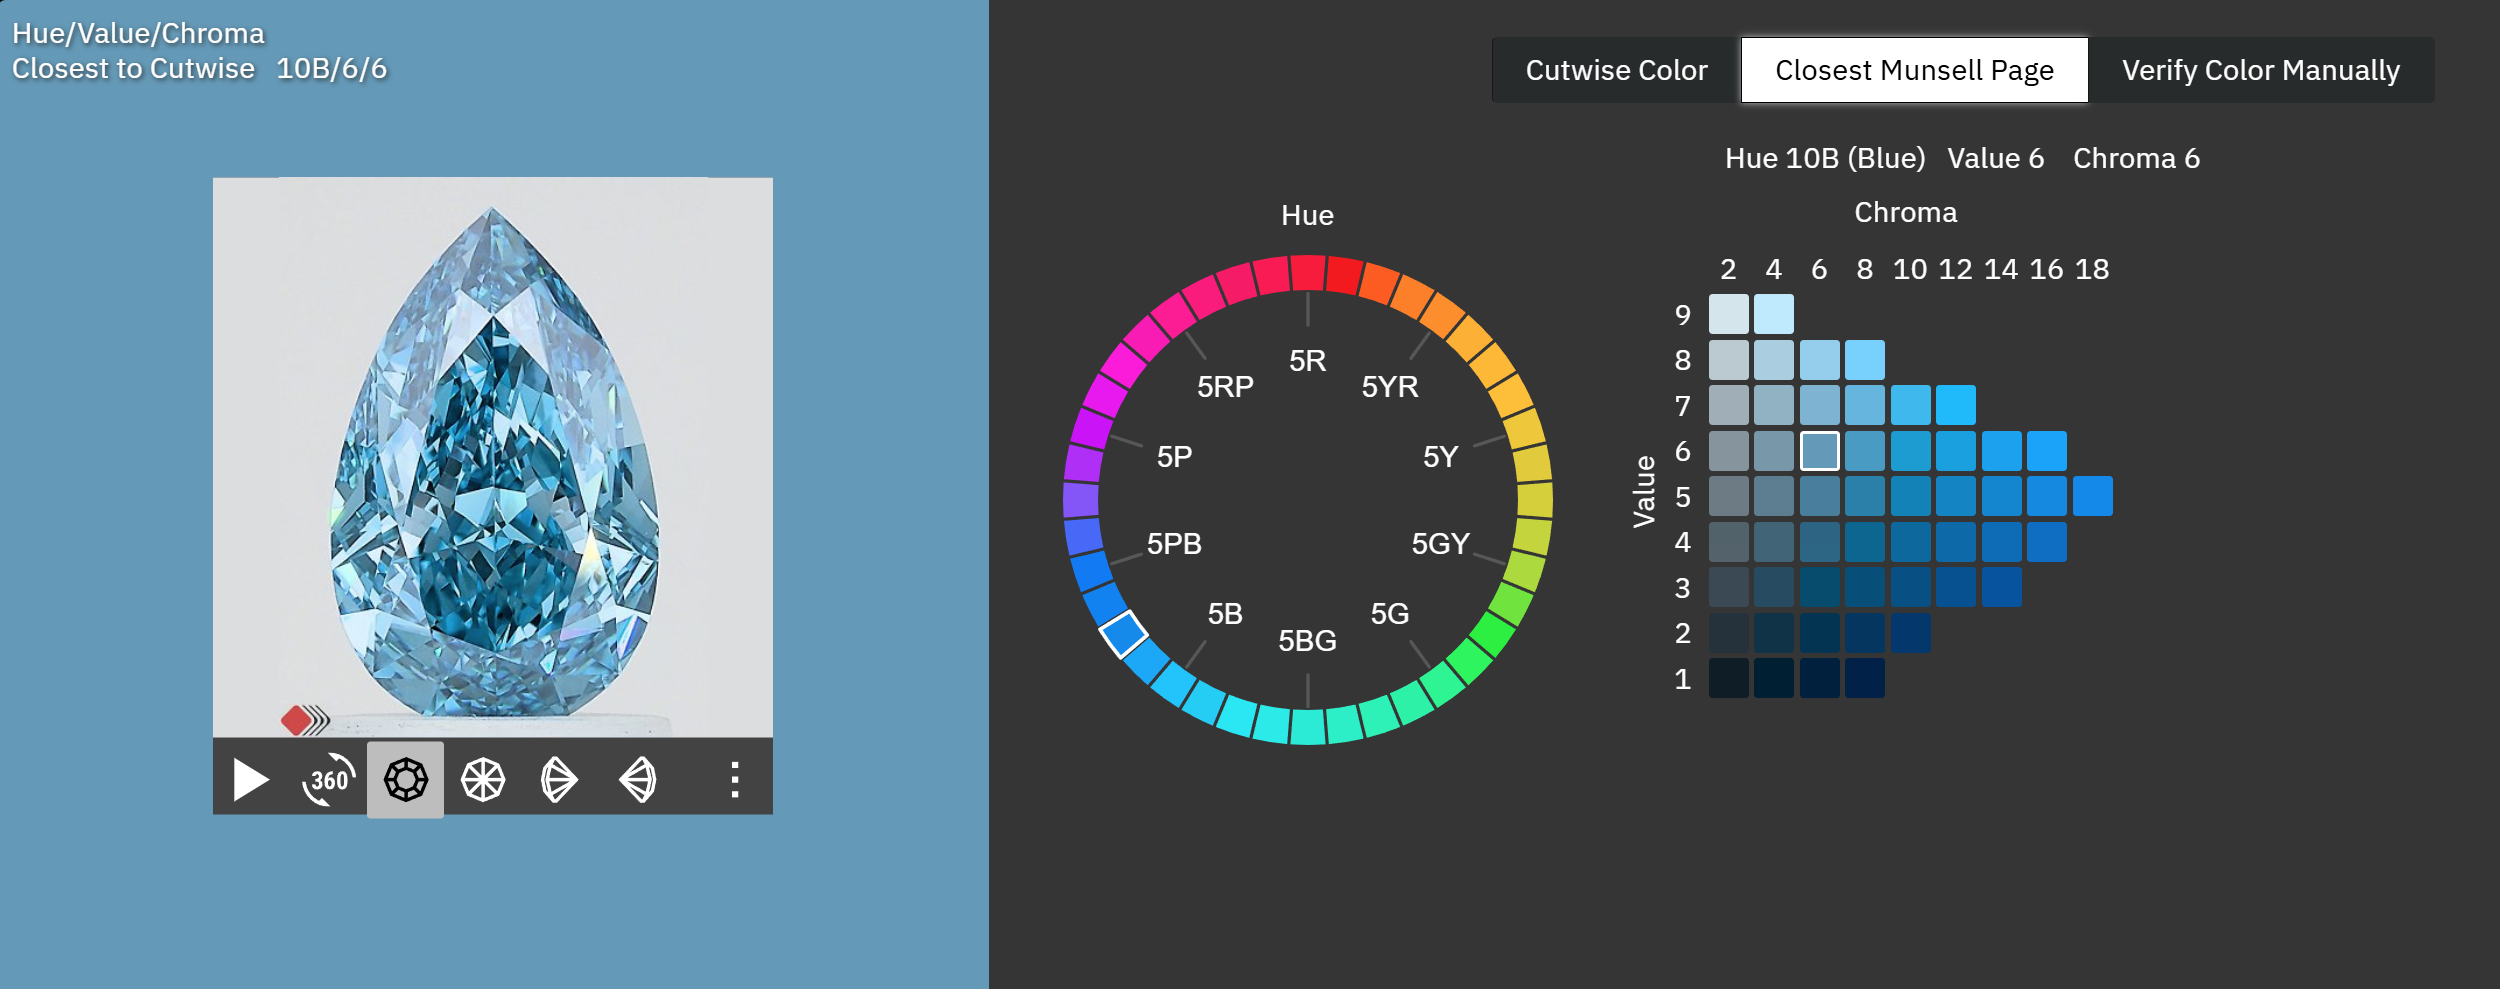The width and height of the screenshot is (2500, 989).
Task: Click the blue pear diamond image
Action: point(493,460)
